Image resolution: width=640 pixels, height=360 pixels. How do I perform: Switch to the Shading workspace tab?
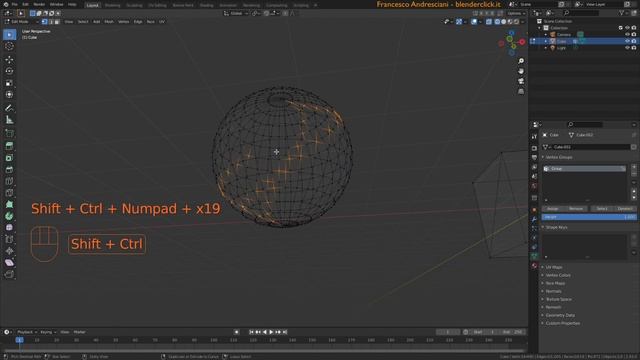click(x=207, y=5)
